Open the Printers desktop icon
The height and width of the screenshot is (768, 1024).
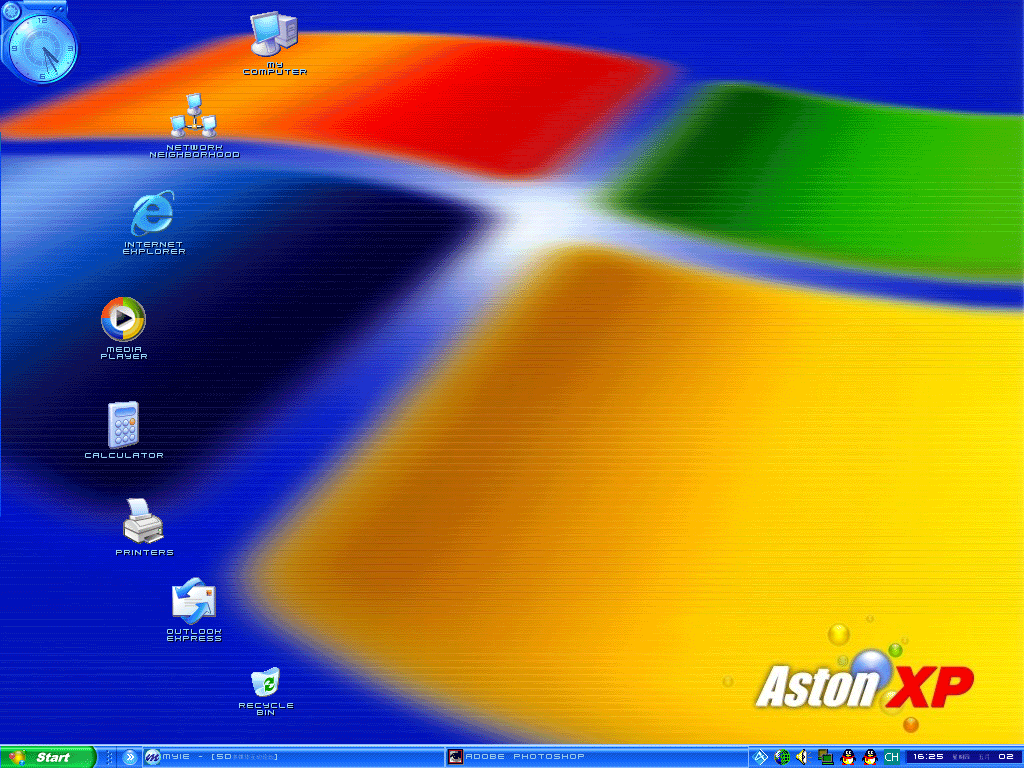pos(143,521)
